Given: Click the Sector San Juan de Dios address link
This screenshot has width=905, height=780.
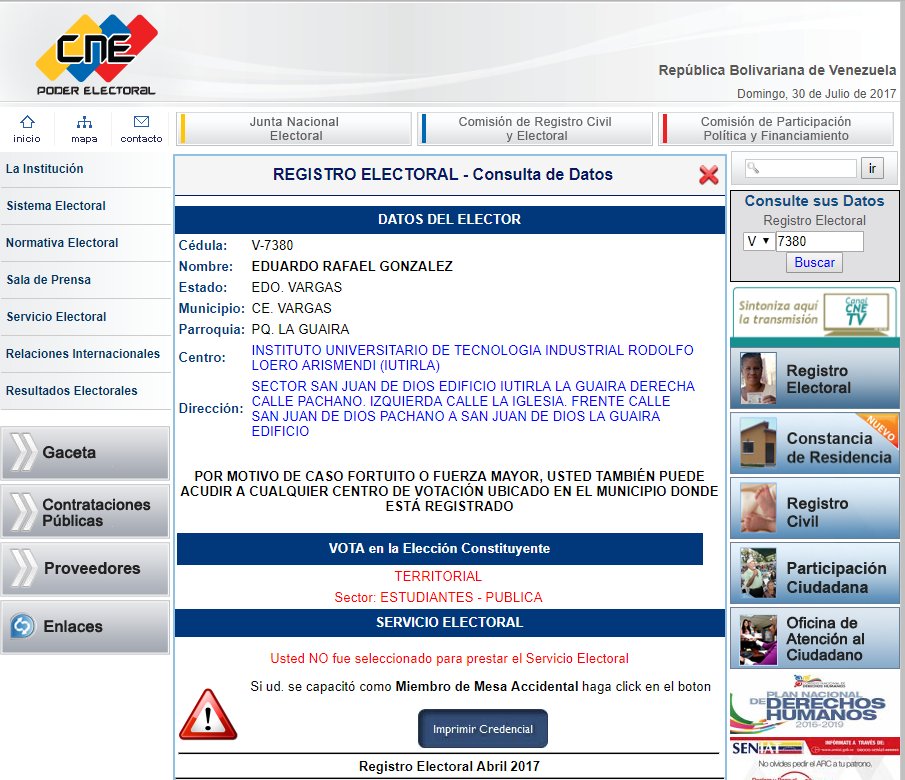Looking at the screenshot, I should [x=473, y=408].
